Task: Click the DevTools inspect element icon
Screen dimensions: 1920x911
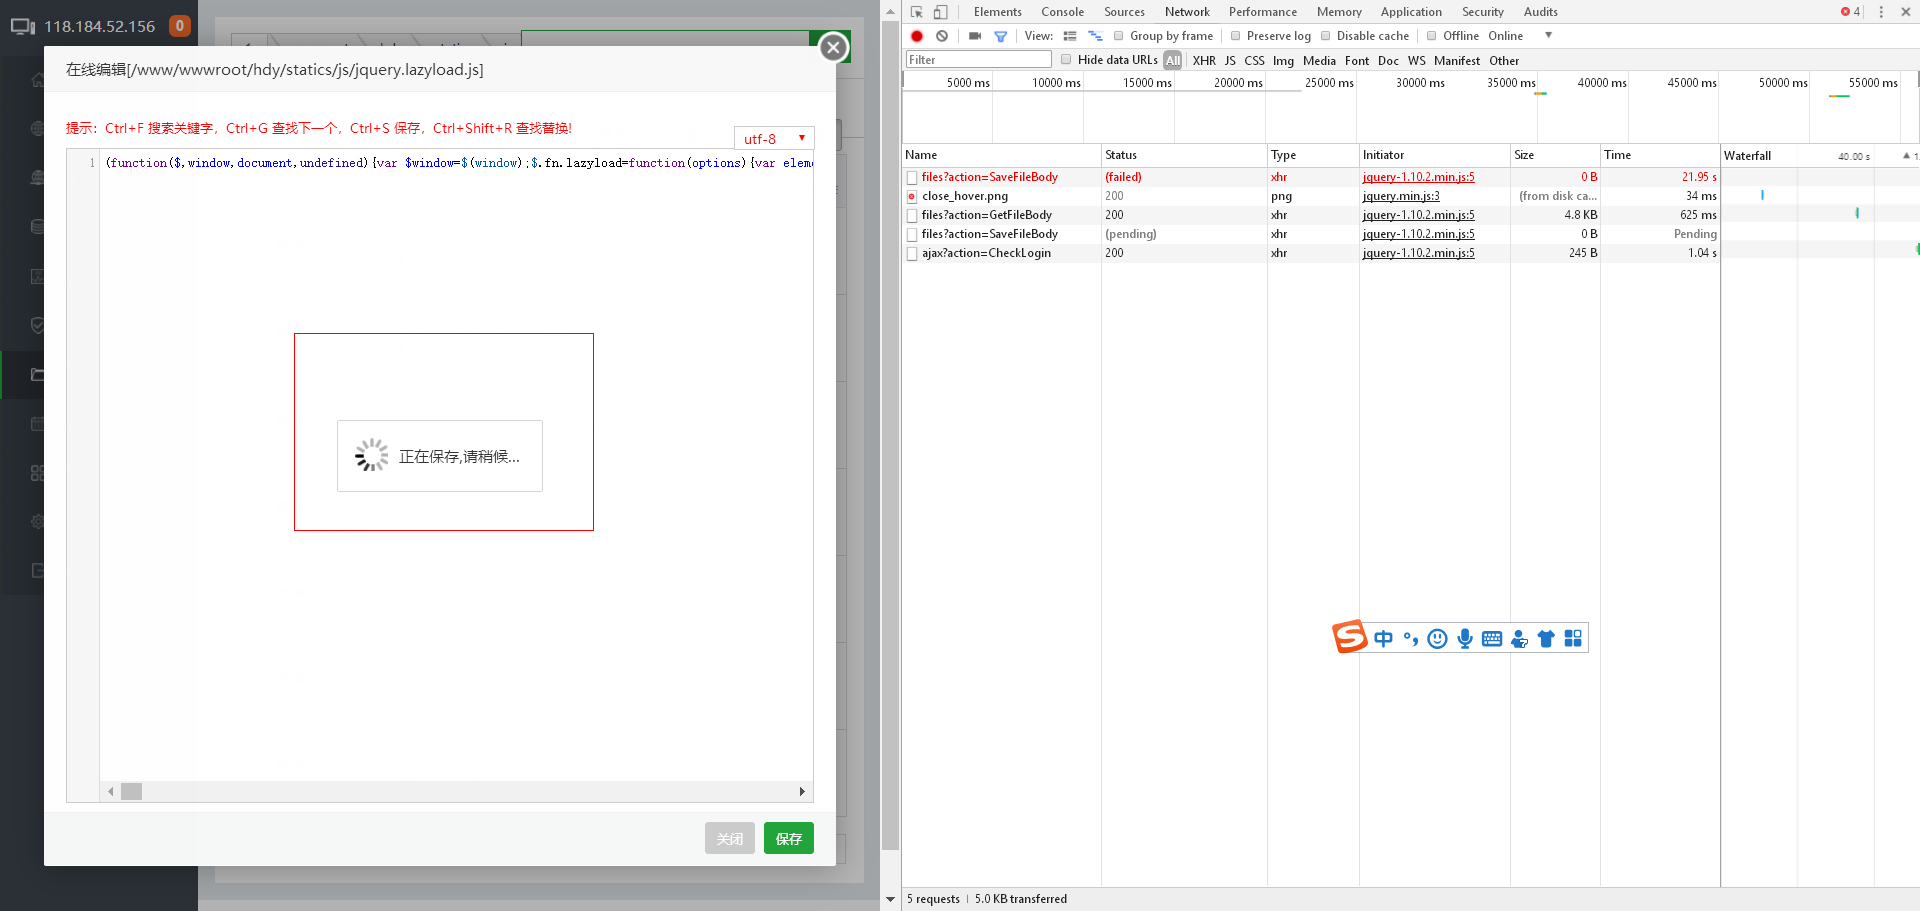Action: tap(916, 12)
